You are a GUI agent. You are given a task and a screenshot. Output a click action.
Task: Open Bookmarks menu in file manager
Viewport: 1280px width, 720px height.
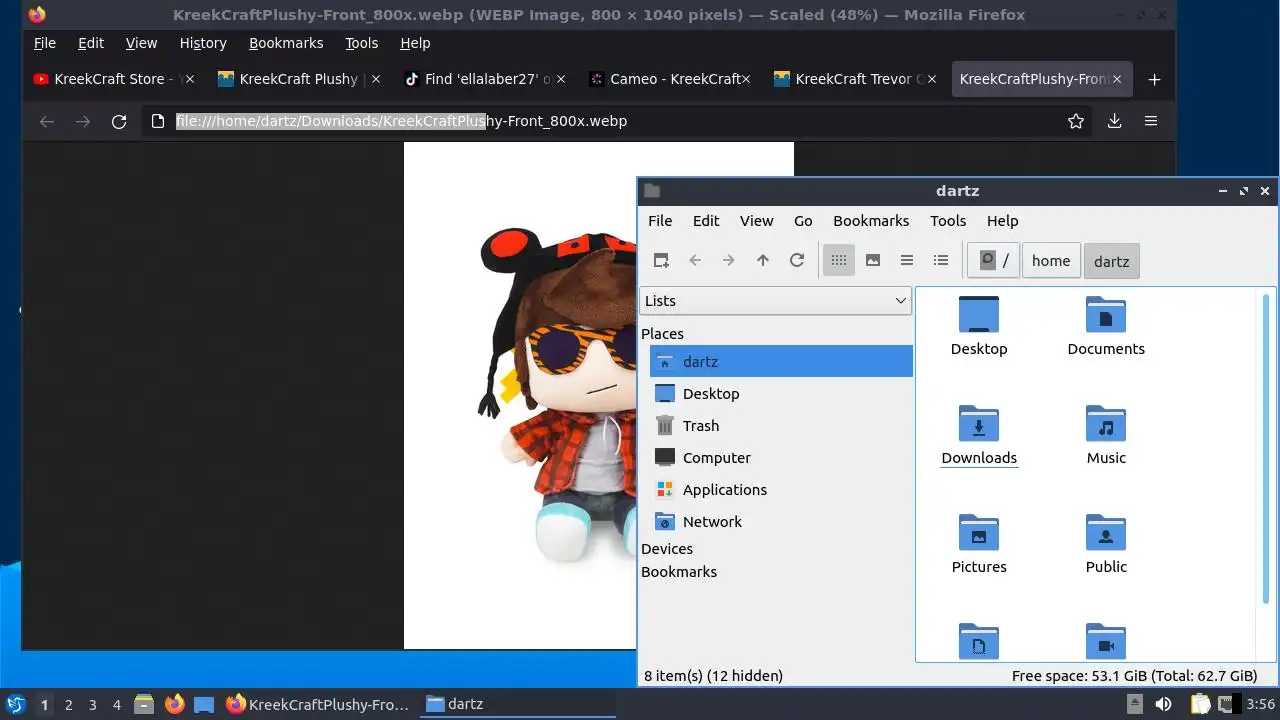pyautogui.click(x=871, y=221)
